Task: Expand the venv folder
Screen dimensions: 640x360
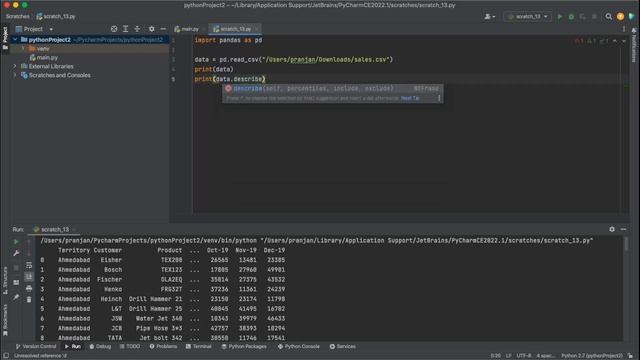Action: coord(23,49)
